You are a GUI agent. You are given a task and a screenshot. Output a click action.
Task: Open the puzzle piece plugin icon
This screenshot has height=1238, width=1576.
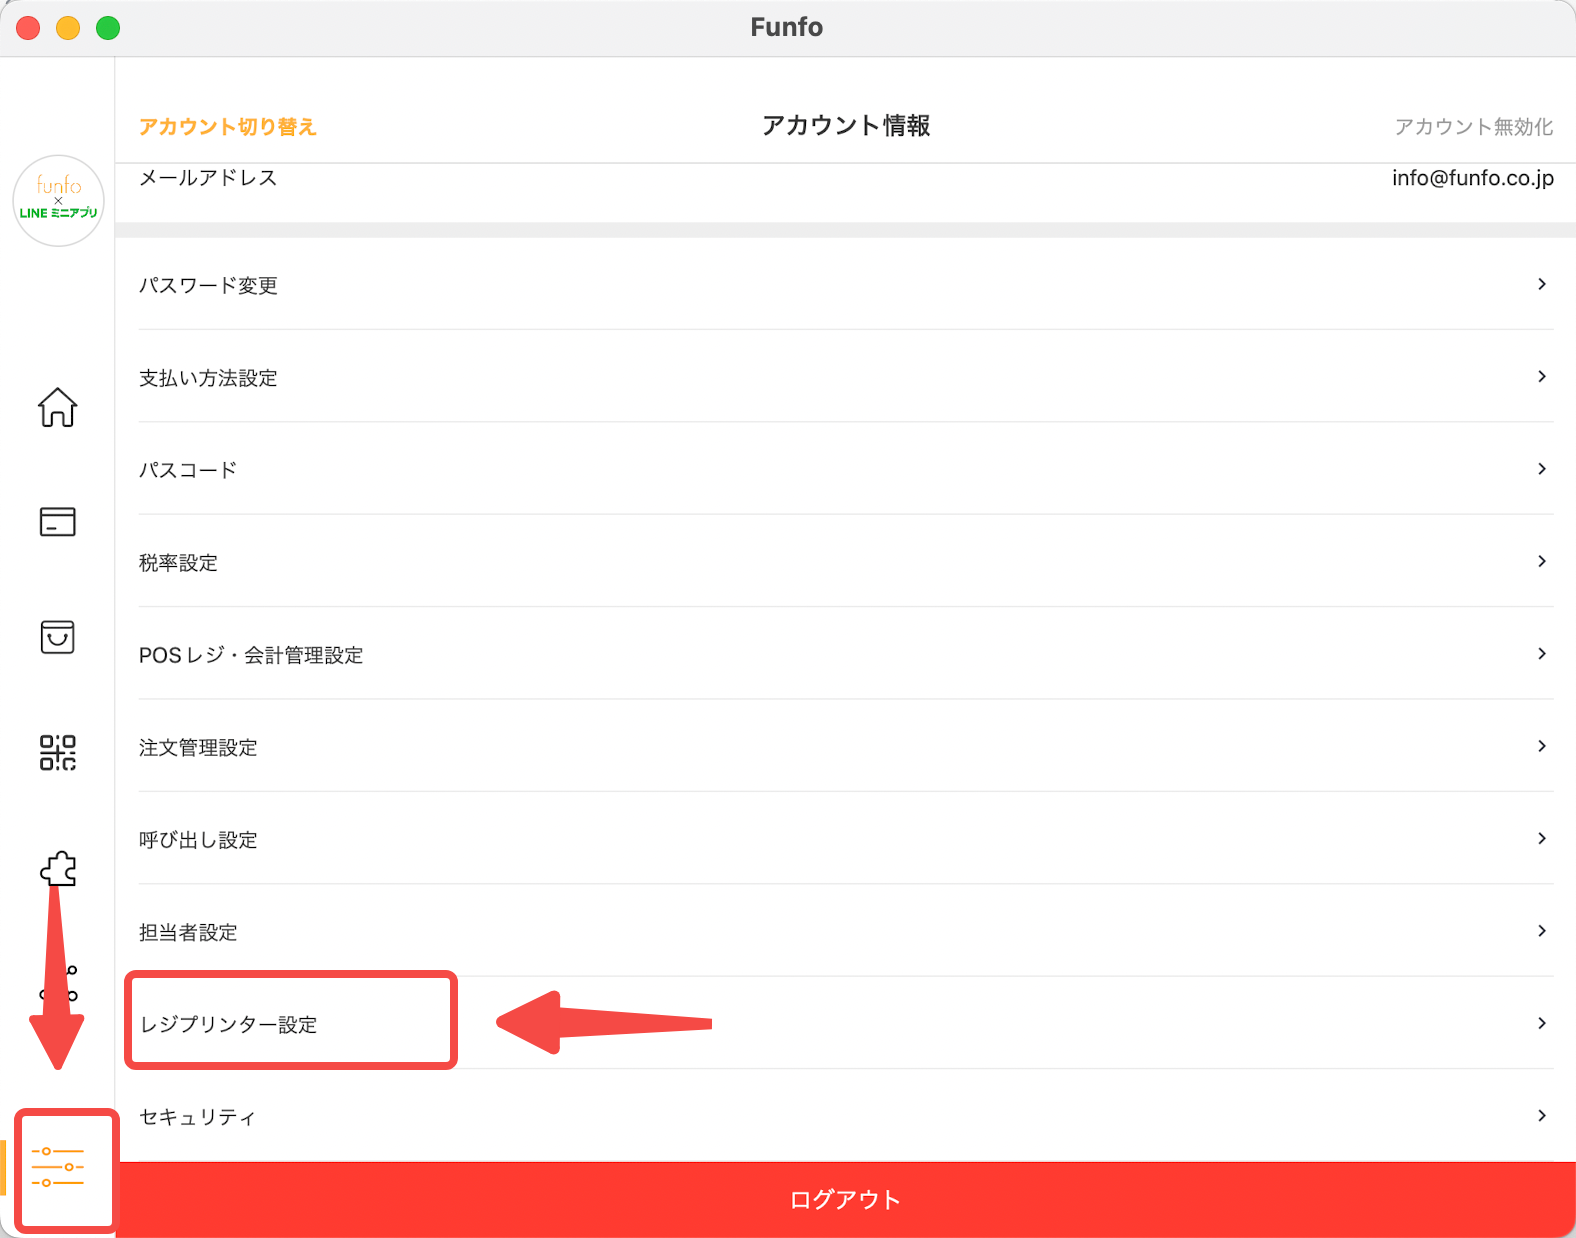click(x=58, y=868)
